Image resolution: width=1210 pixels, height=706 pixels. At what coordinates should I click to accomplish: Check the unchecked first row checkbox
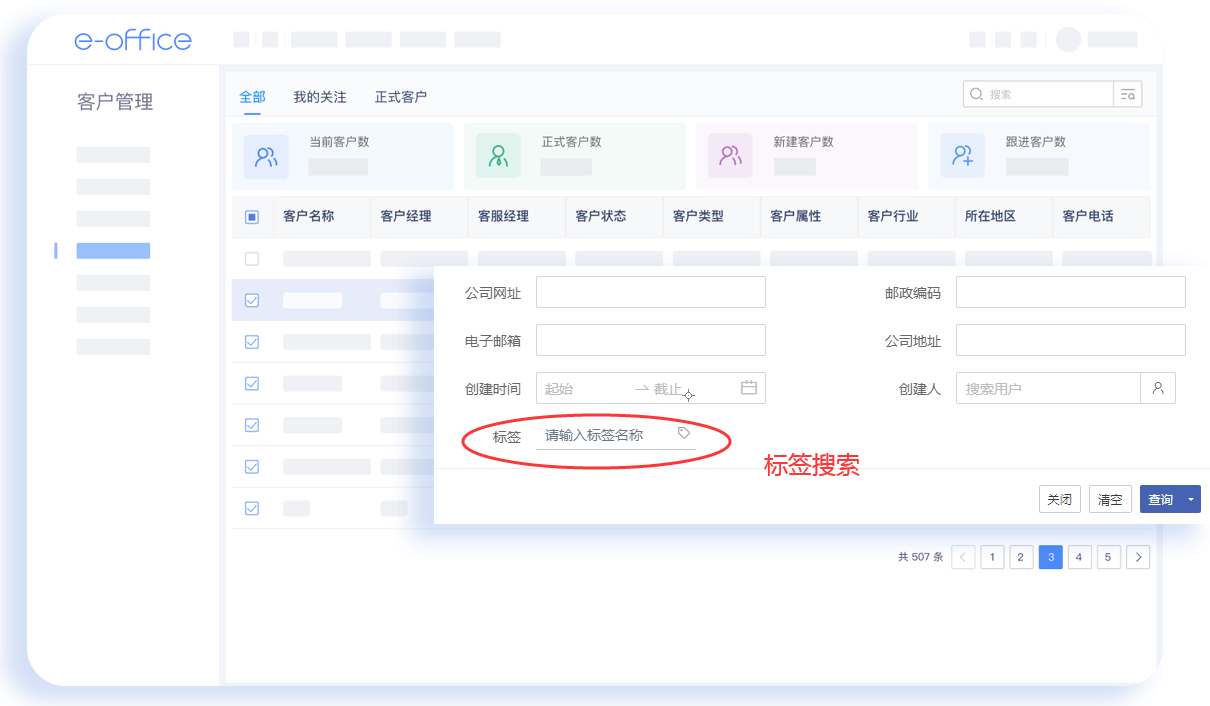[x=252, y=259]
